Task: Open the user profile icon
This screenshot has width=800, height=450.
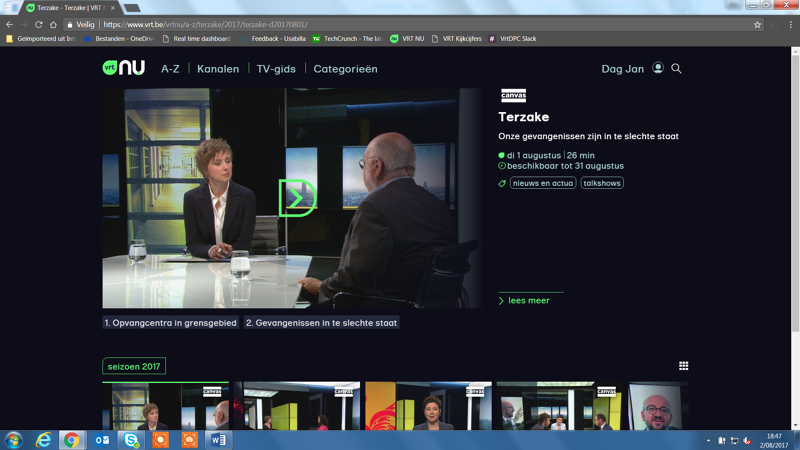Action: (658, 68)
